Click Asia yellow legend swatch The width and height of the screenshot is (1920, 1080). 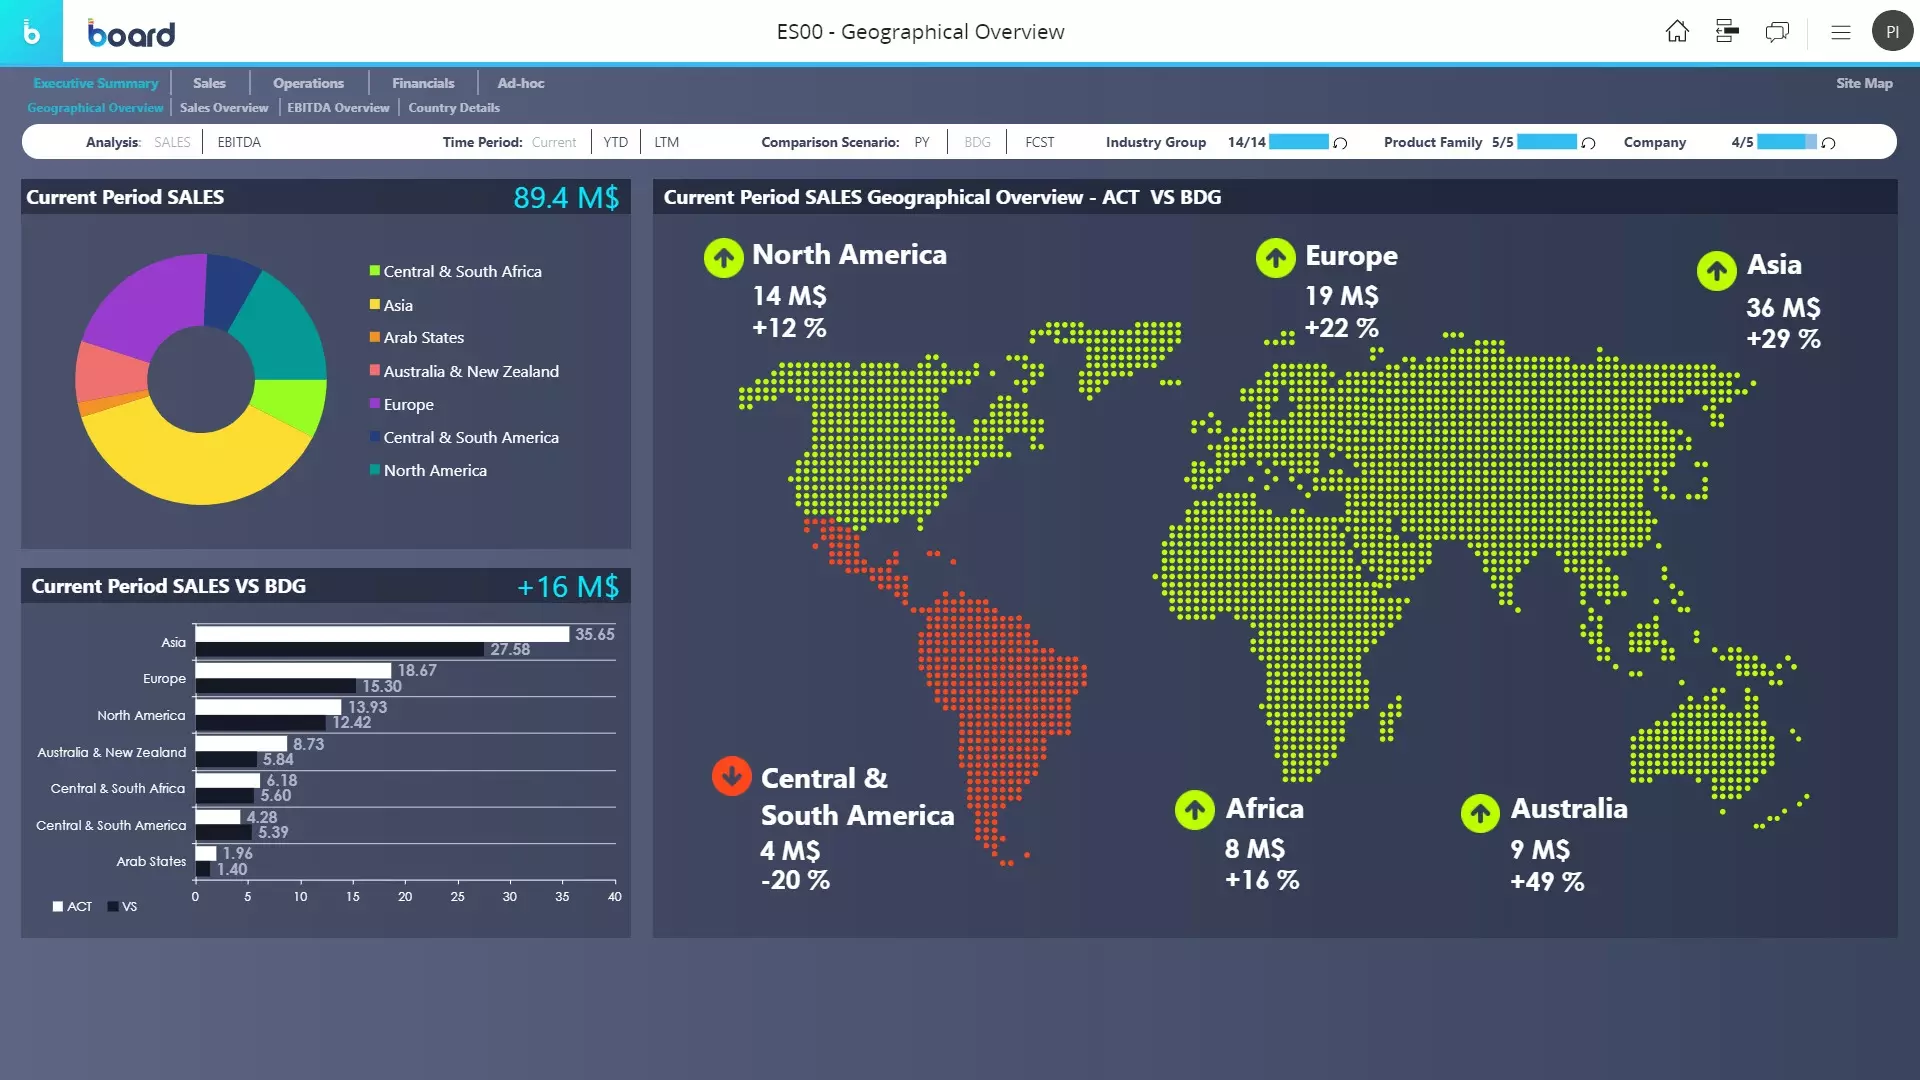375,304
